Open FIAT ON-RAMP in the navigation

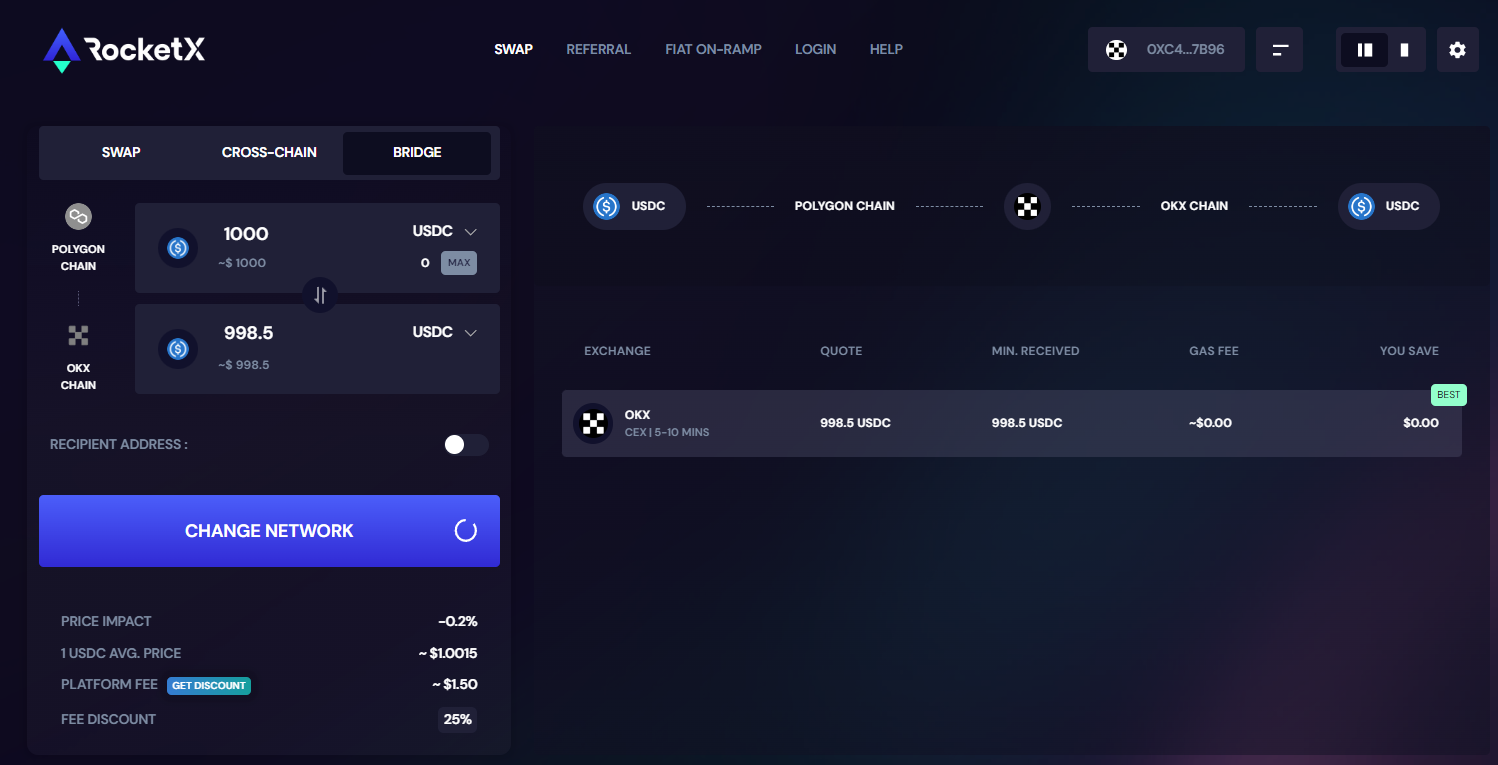tap(713, 49)
